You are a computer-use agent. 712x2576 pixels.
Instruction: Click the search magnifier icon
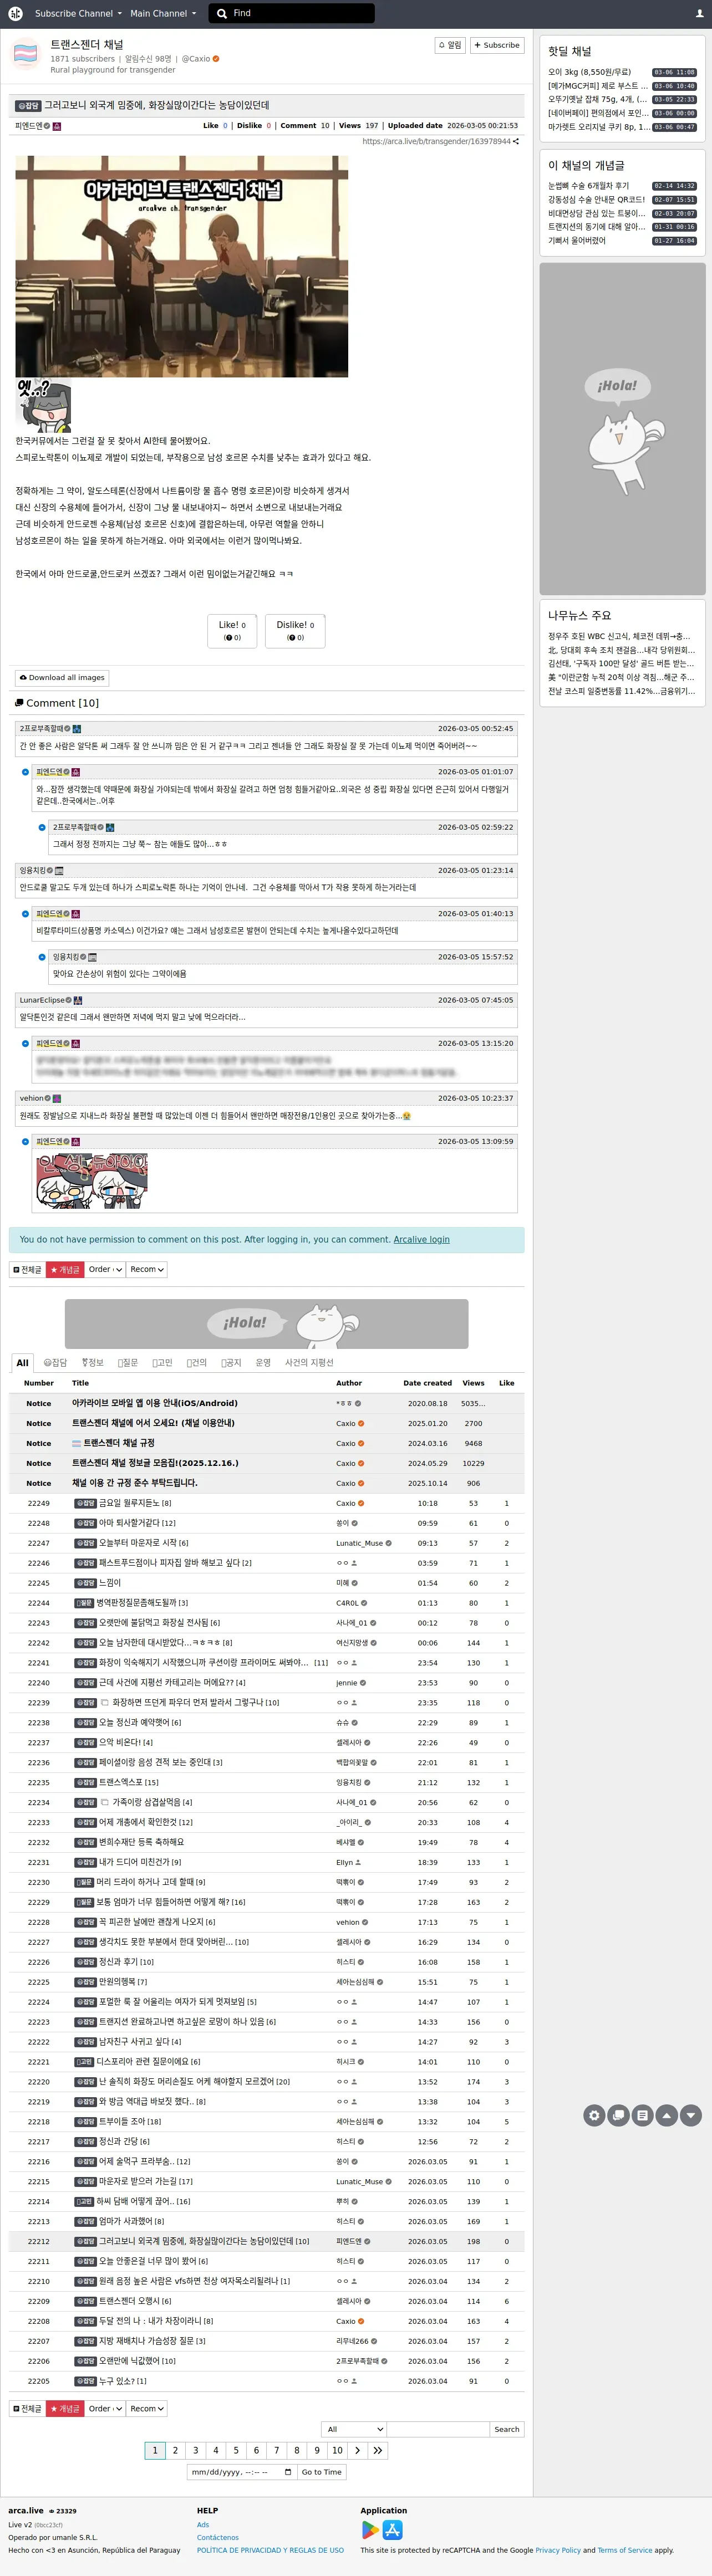222,14
